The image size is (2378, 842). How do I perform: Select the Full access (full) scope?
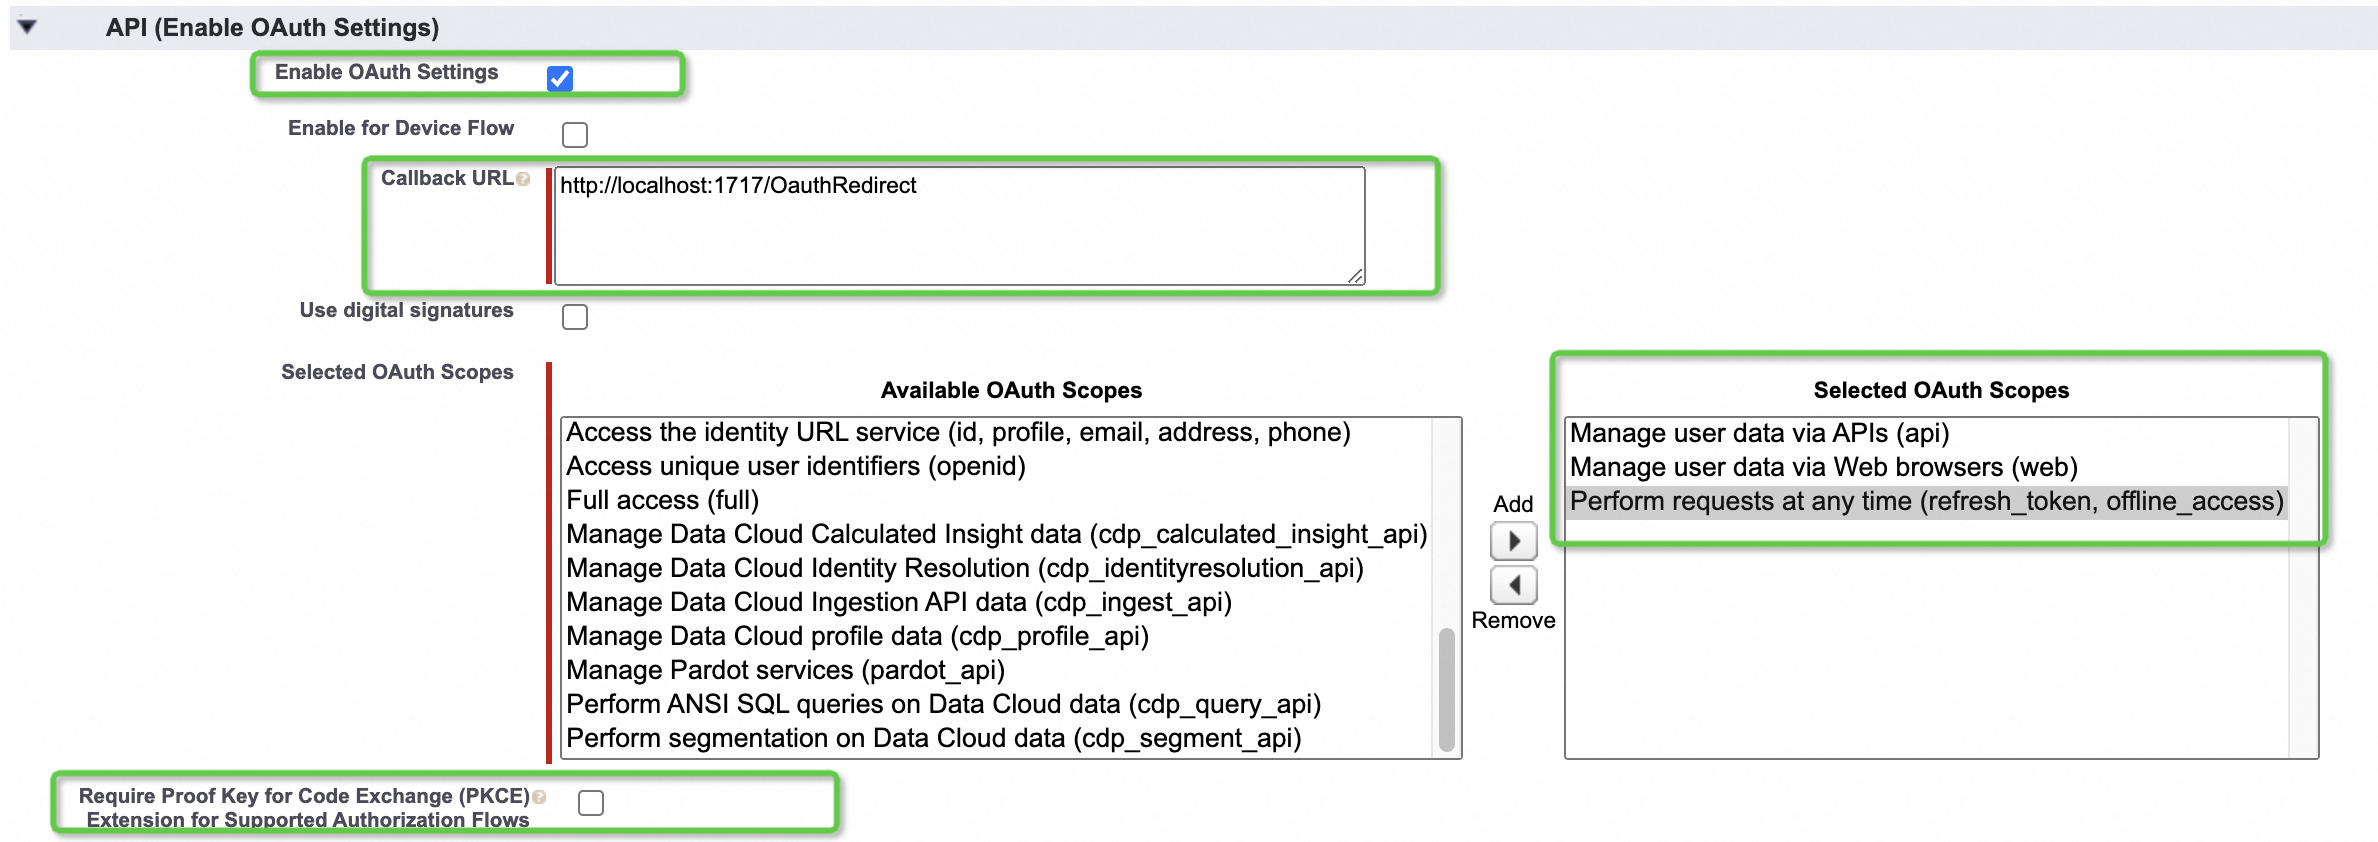tap(663, 500)
